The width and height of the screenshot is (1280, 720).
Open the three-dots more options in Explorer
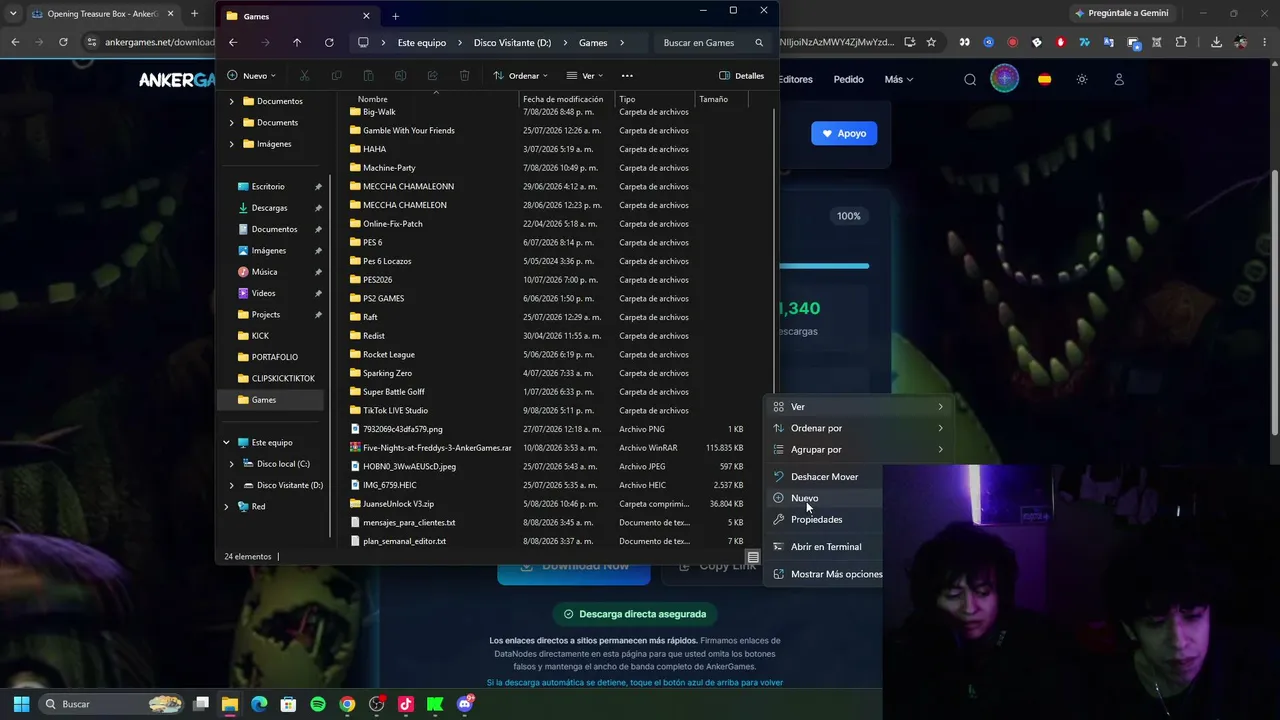click(627, 76)
